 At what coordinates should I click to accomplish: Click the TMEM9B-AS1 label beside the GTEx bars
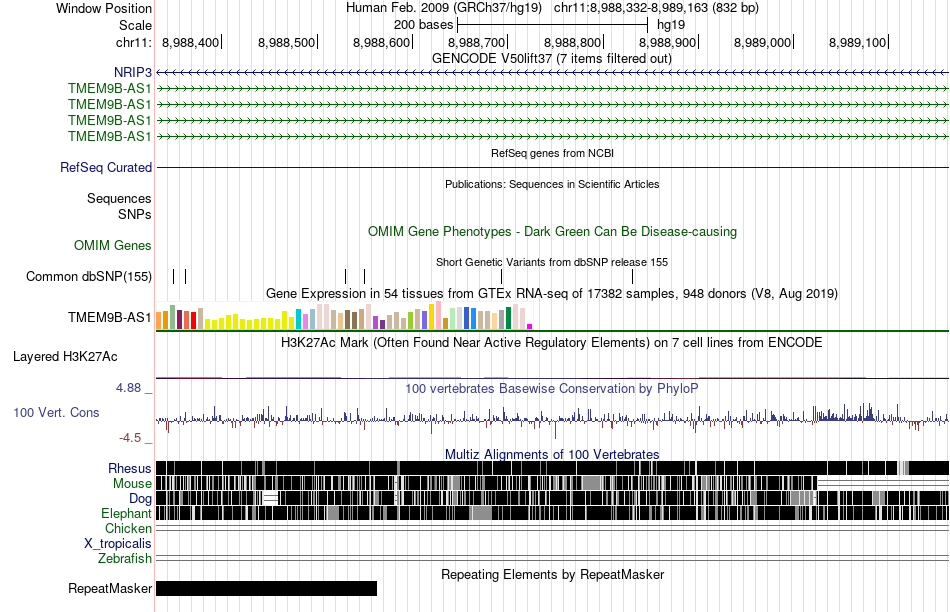110,318
